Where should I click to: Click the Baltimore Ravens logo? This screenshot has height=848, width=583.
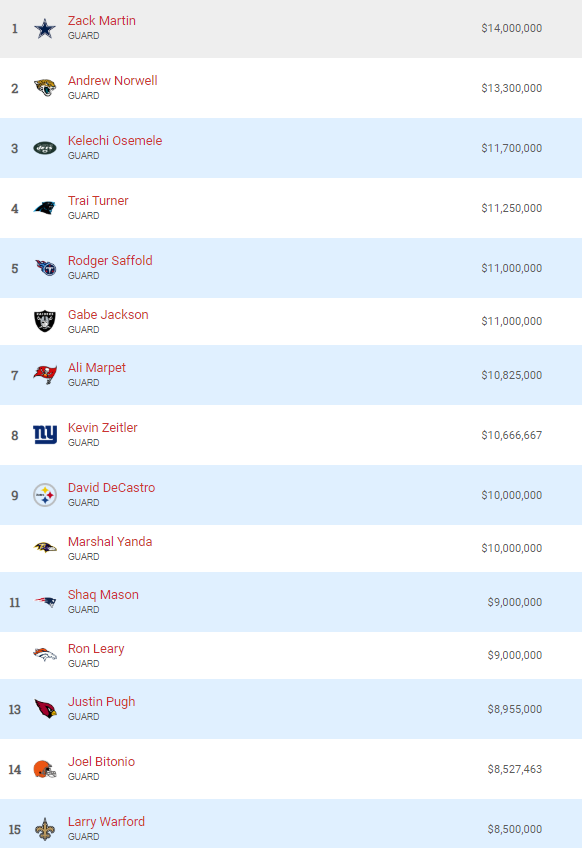[45, 548]
